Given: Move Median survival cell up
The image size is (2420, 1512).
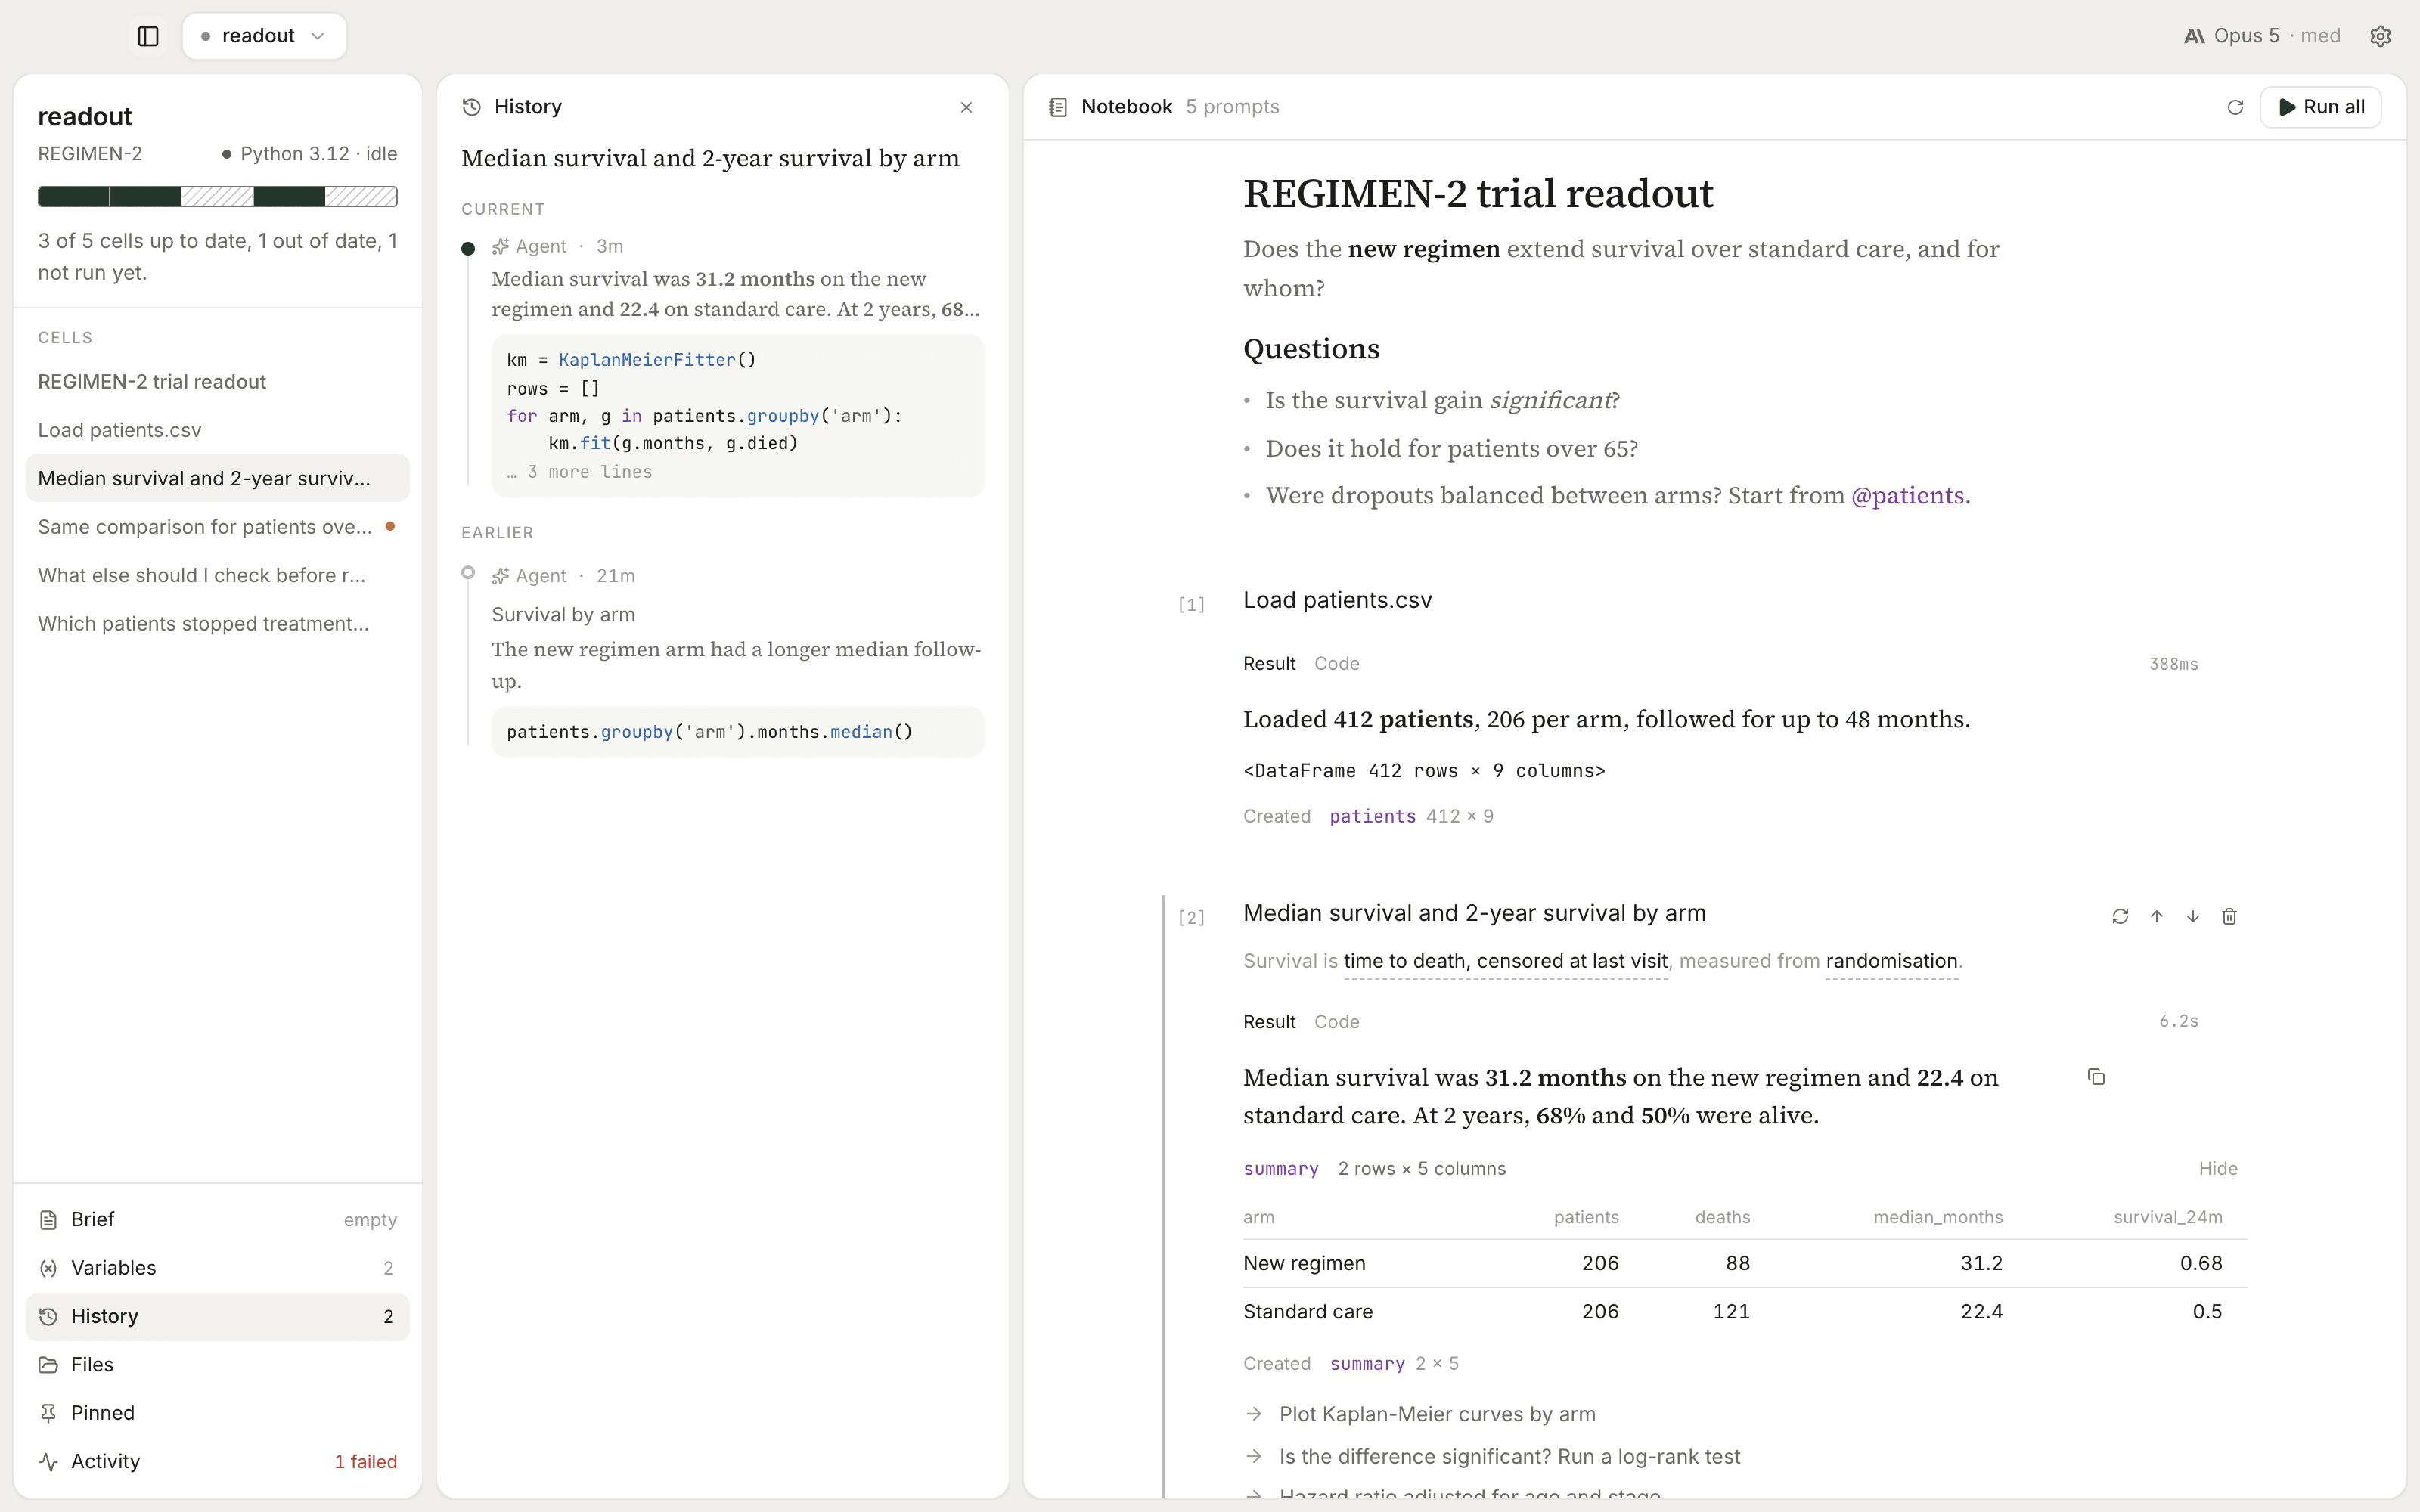Looking at the screenshot, I should 2157,917.
